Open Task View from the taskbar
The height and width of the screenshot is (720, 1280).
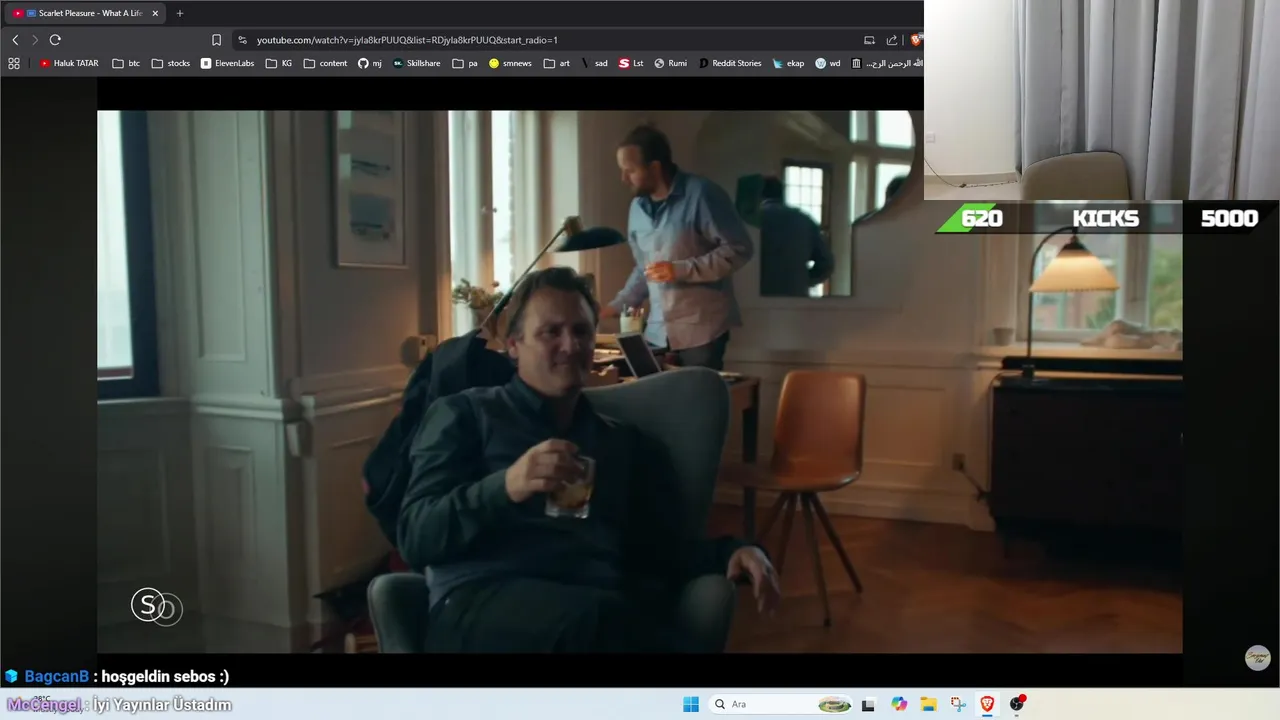coord(868,704)
